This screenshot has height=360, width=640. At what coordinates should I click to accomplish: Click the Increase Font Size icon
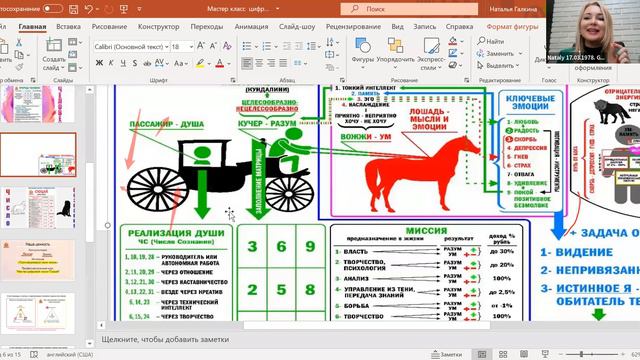point(201,46)
